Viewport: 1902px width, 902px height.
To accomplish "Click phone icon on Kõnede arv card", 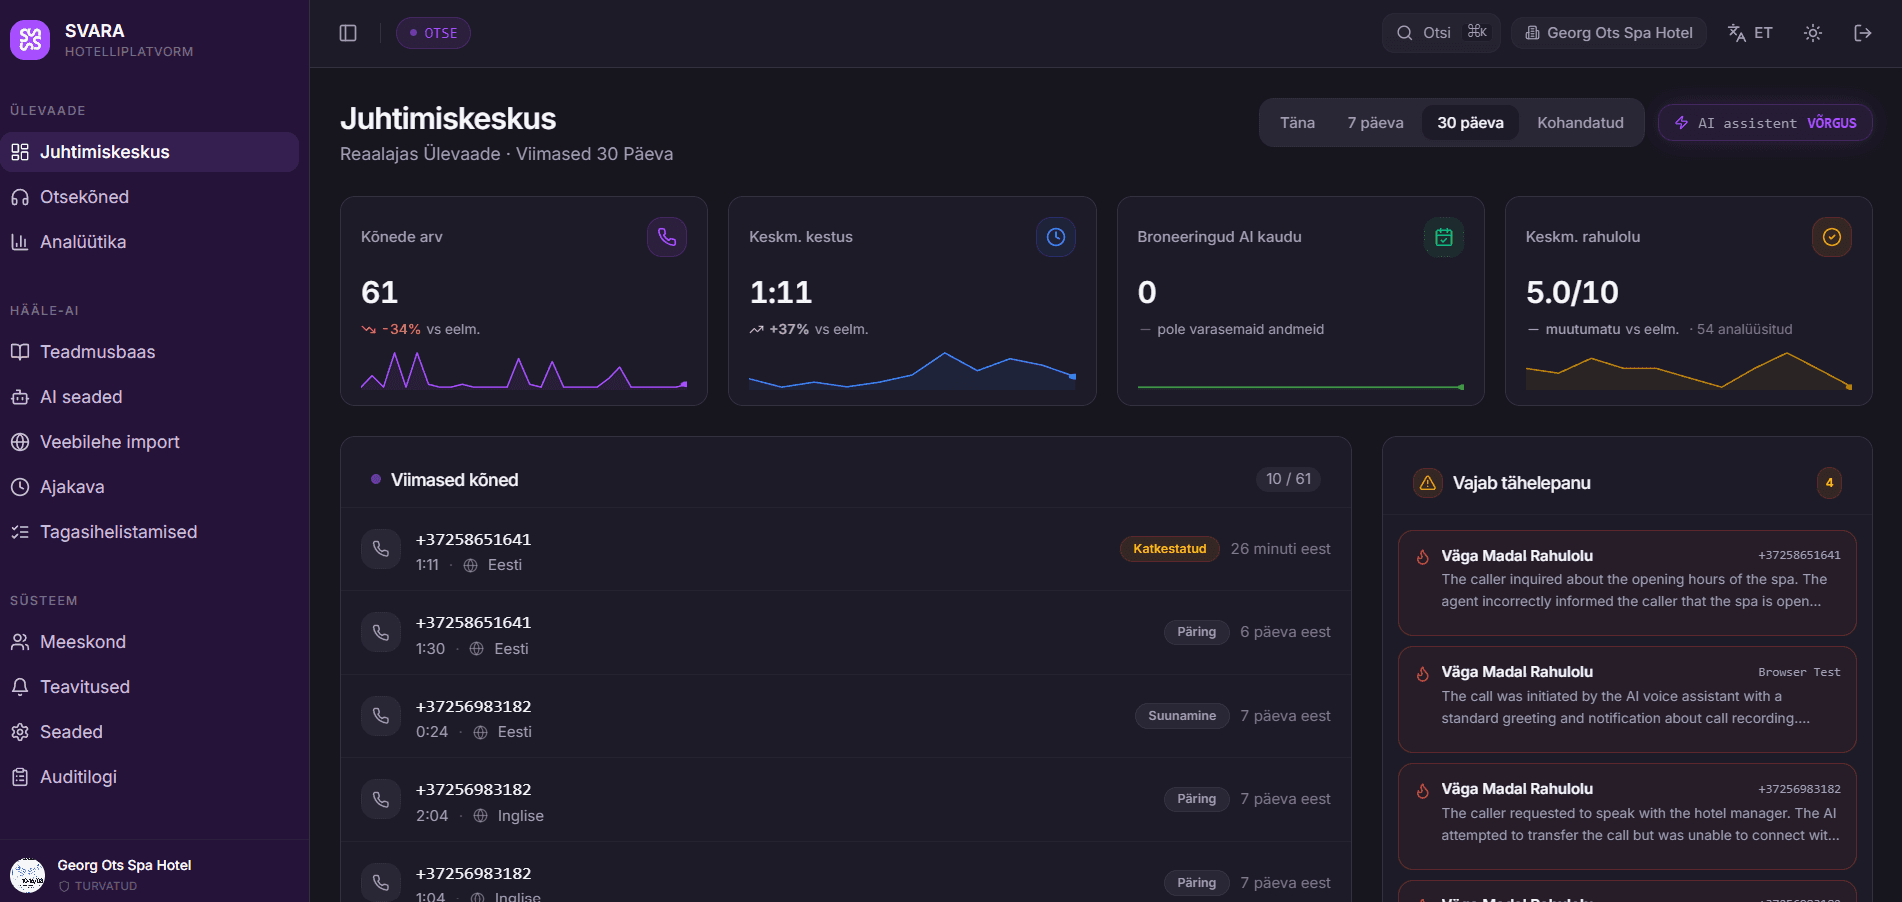I will point(667,237).
